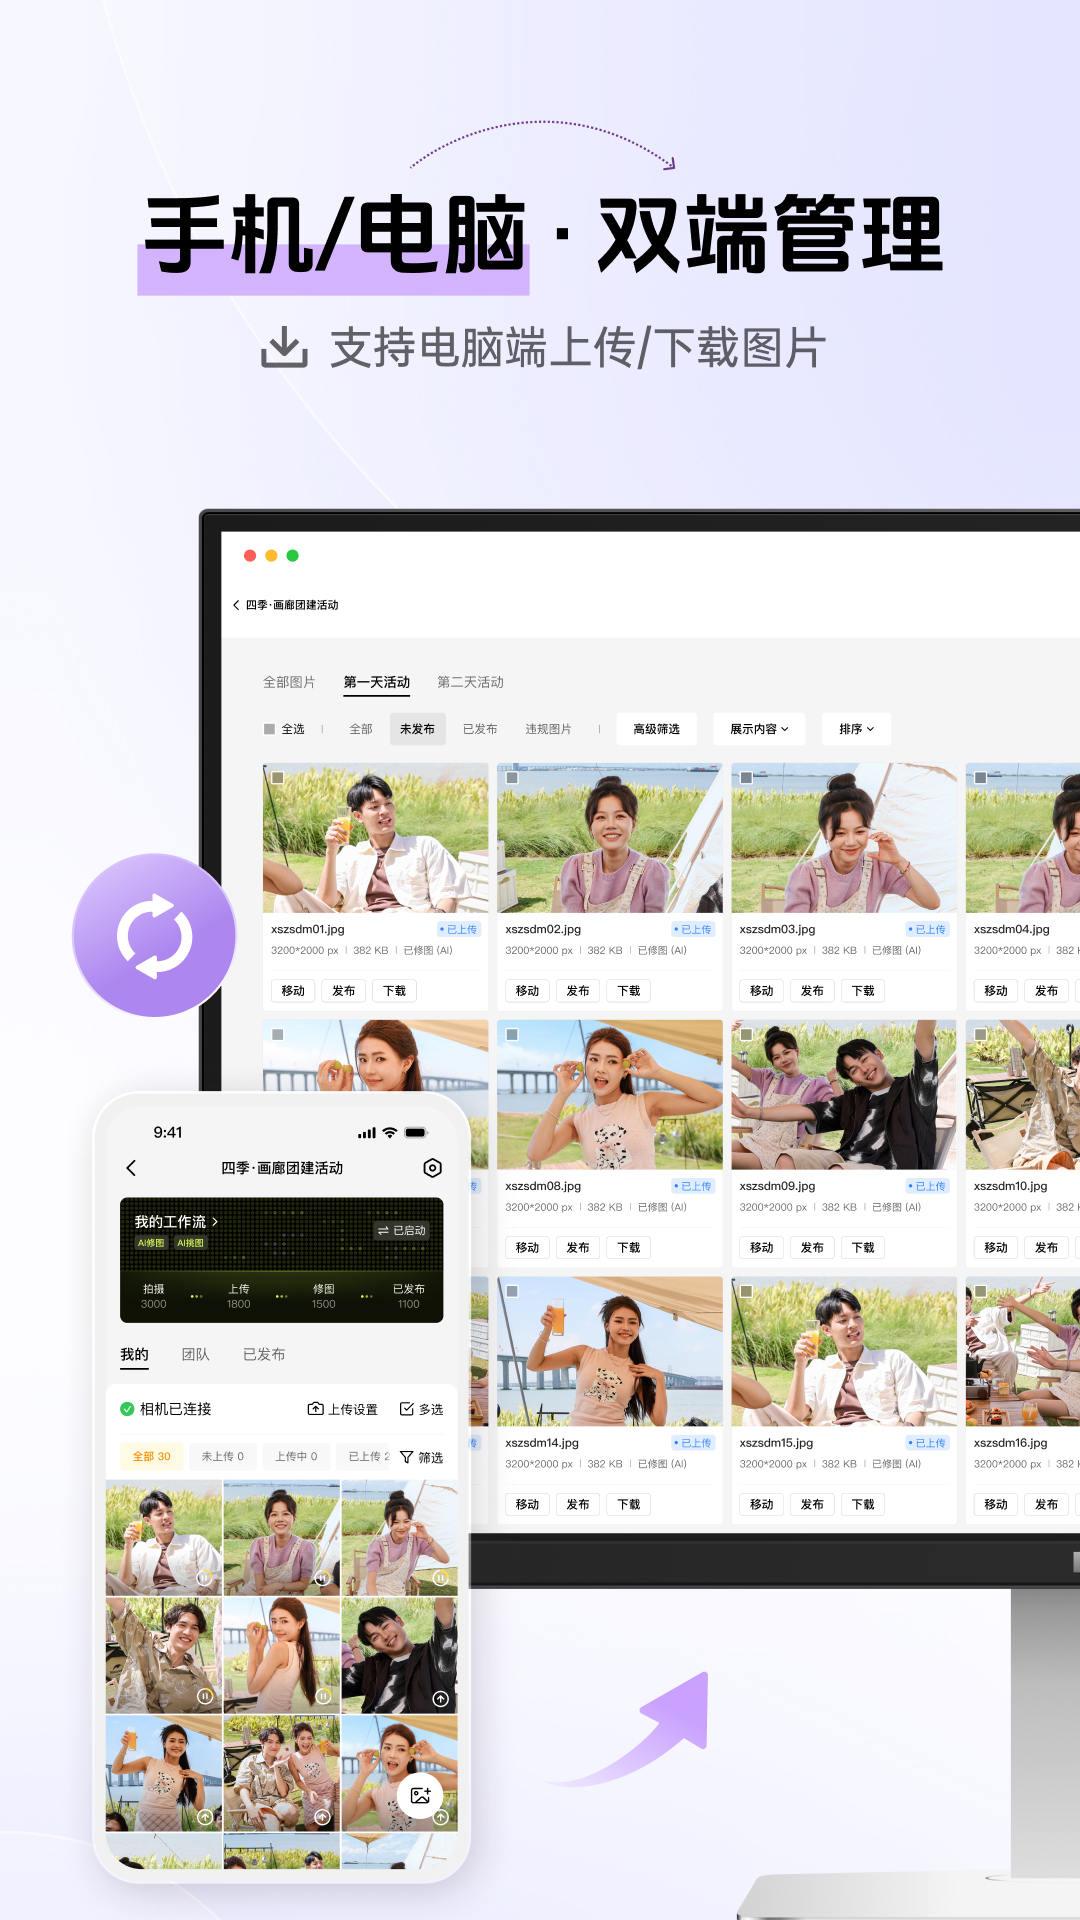Image resolution: width=1080 pixels, height=1920 pixels.
Task: Expand 我的工作流 chevron
Action: 214,1222
